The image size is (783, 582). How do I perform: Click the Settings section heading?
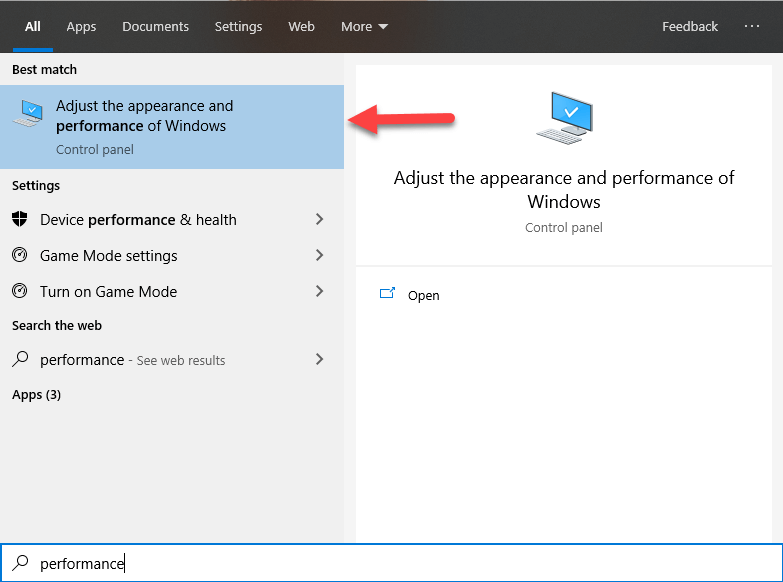pos(36,185)
